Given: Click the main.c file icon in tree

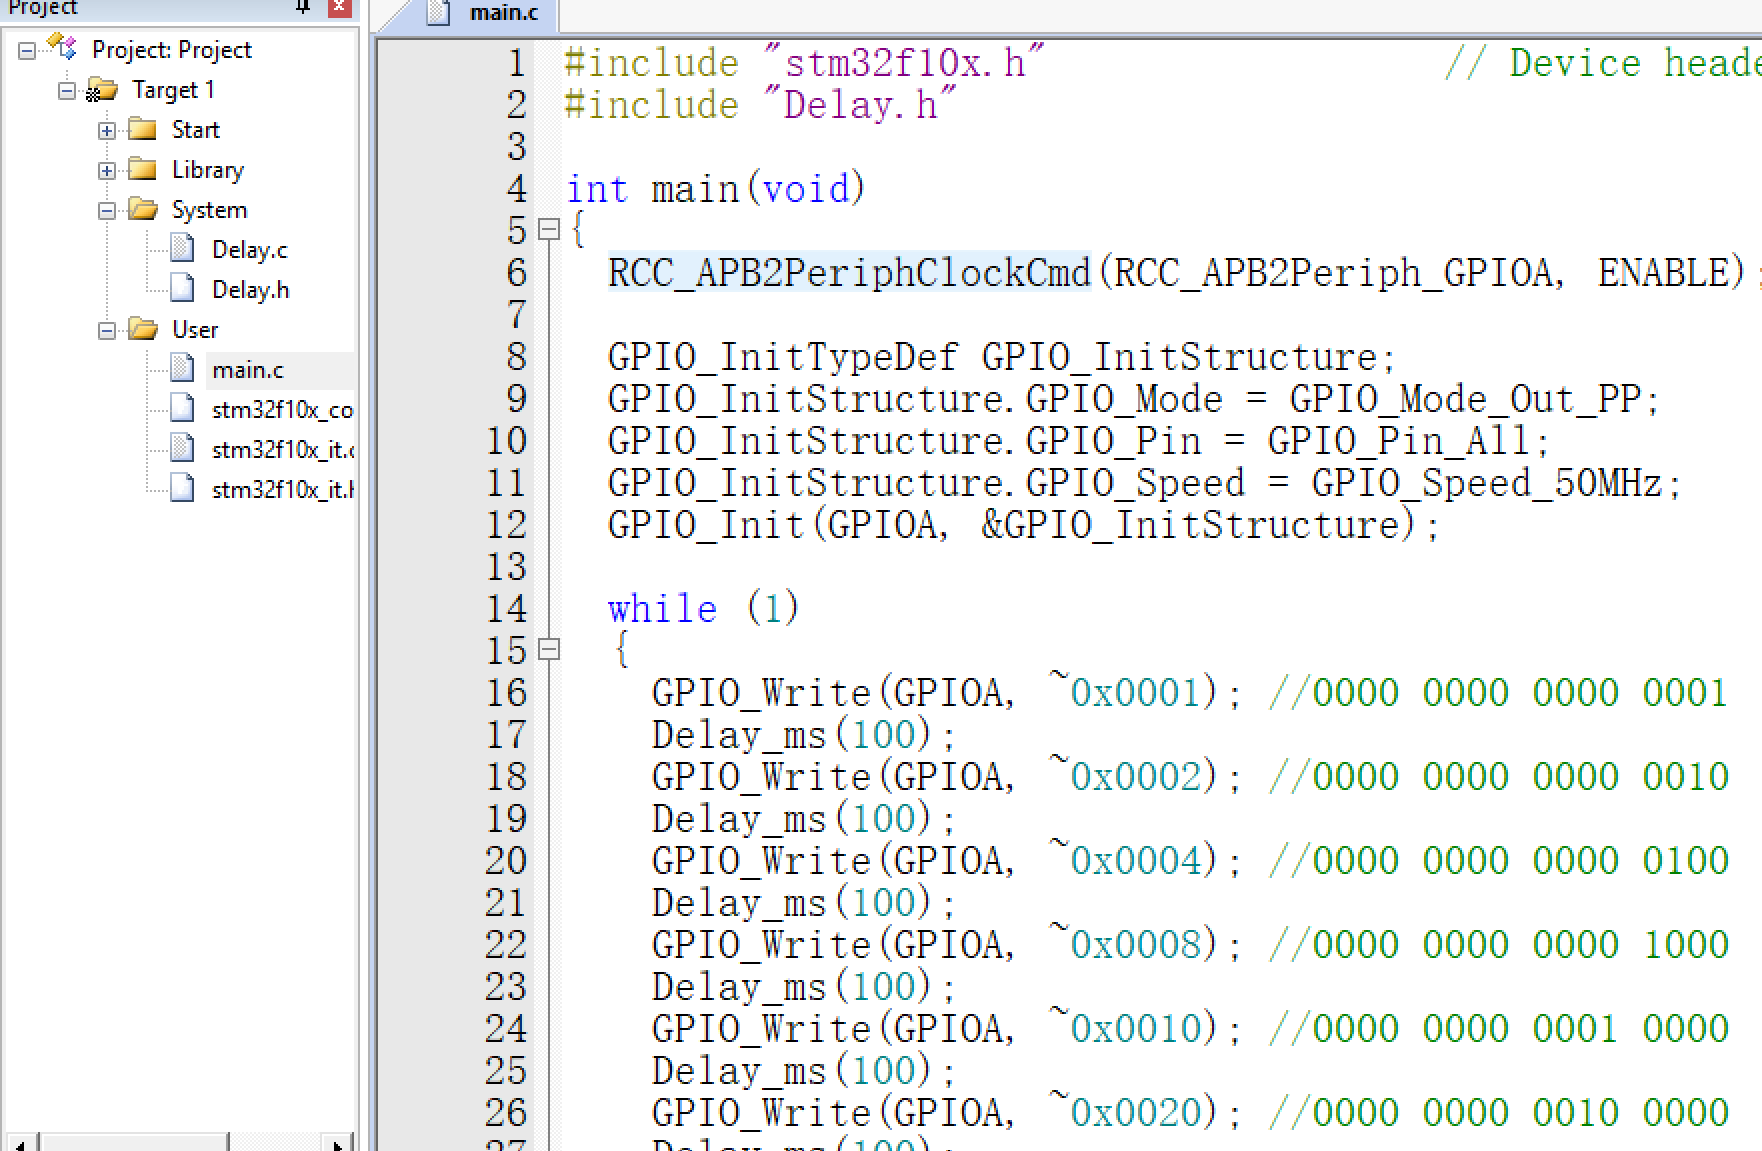Looking at the screenshot, I should pyautogui.click(x=182, y=368).
